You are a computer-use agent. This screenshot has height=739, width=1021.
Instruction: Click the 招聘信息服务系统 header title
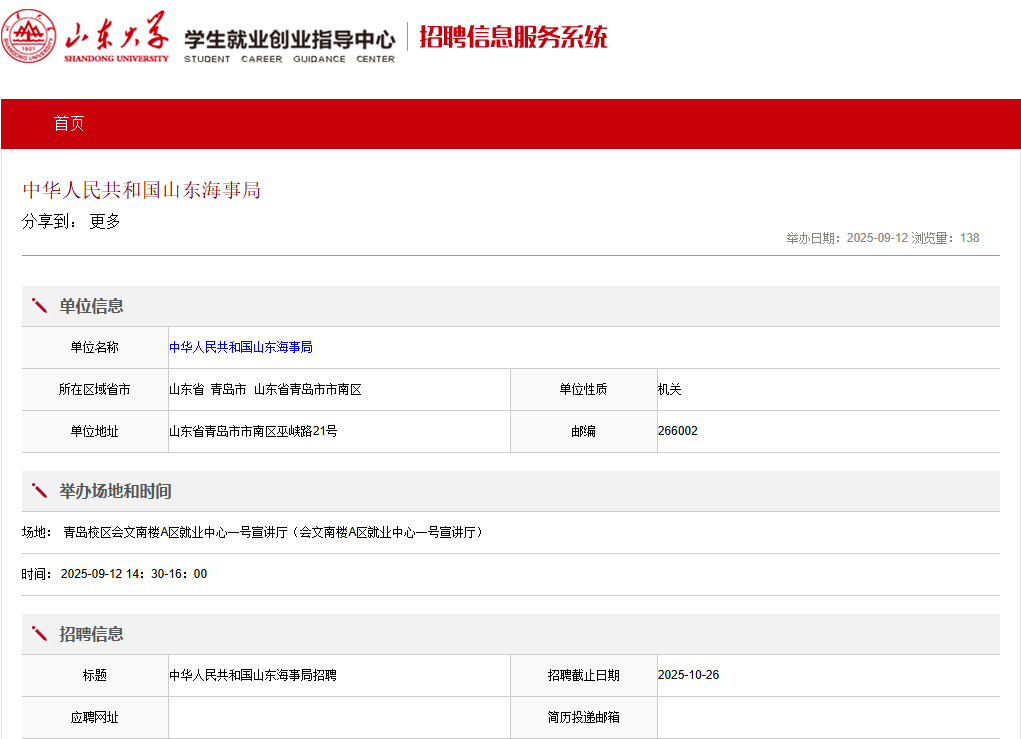513,36
